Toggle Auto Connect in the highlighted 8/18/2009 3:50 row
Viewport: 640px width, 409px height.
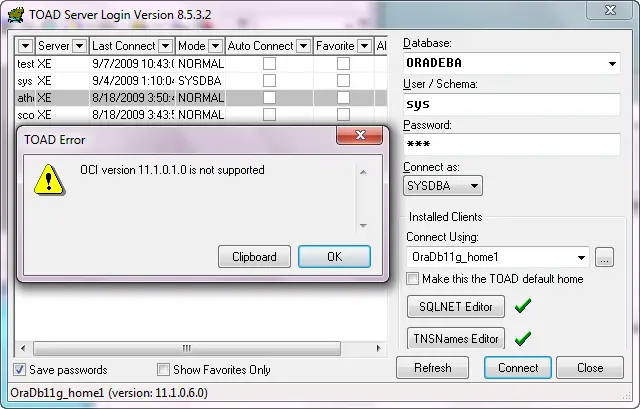point(269,98)
